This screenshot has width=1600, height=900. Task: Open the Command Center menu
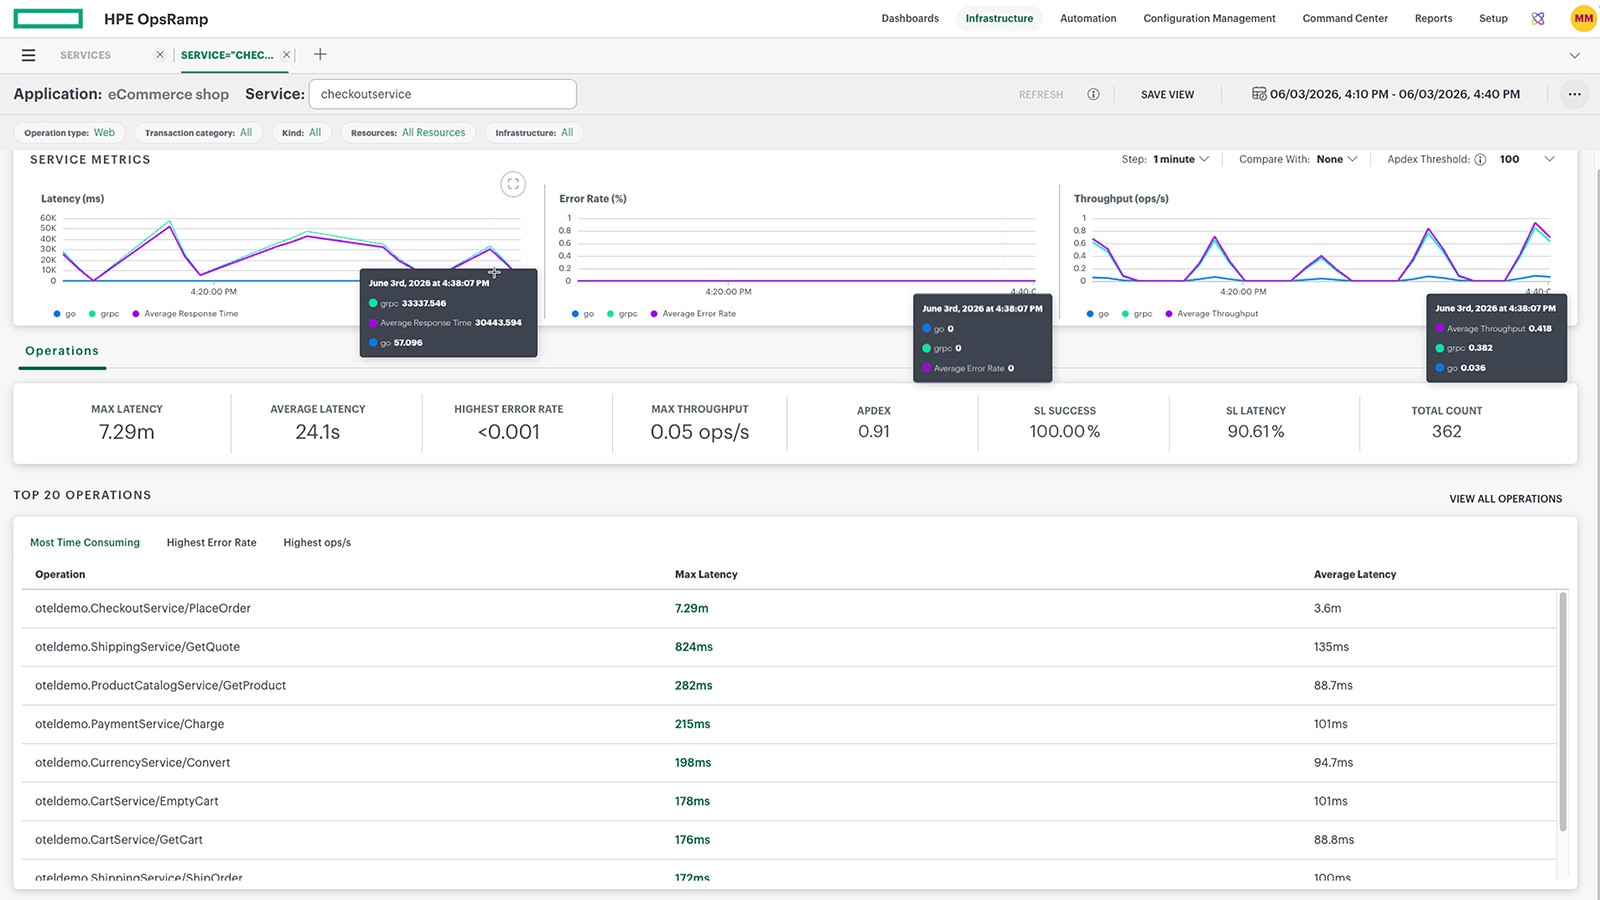coord(1345,18)
